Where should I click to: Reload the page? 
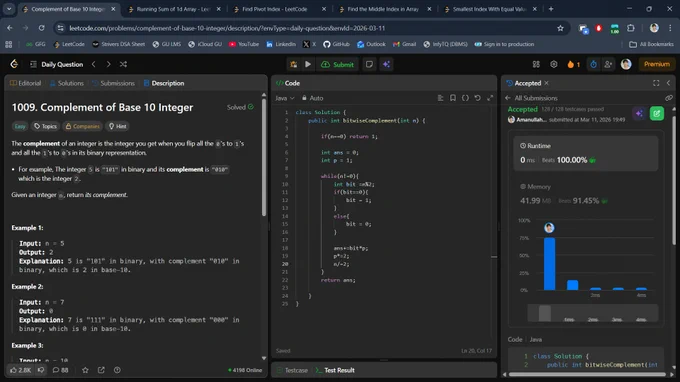coord(41,28)
